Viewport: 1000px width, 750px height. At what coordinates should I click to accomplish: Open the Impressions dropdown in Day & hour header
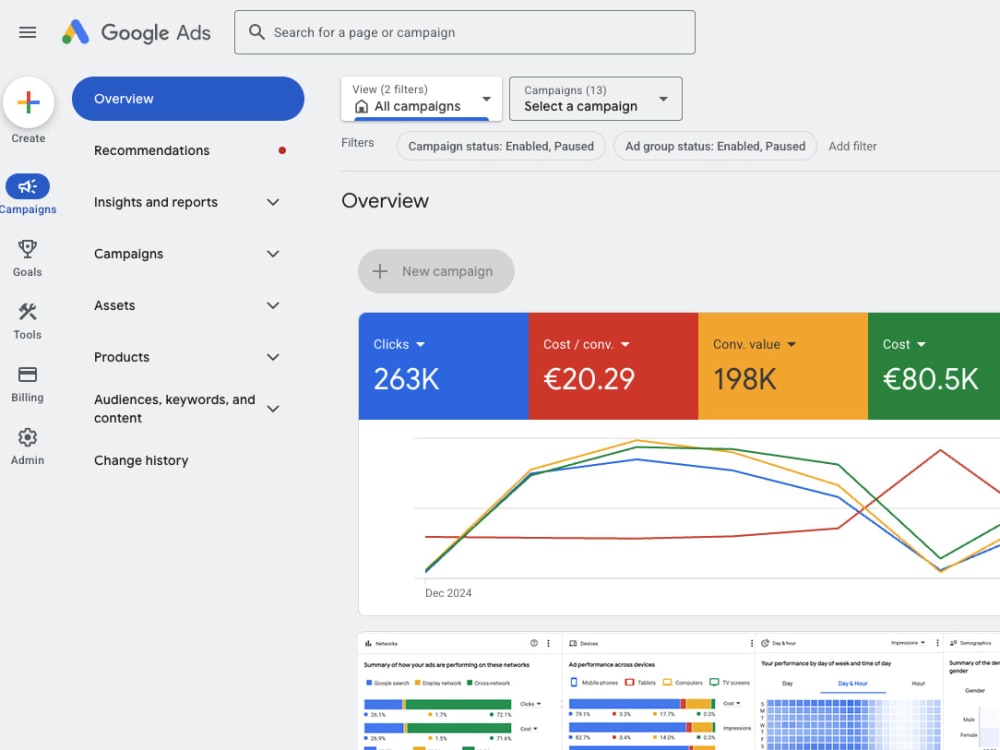point(908,643)
